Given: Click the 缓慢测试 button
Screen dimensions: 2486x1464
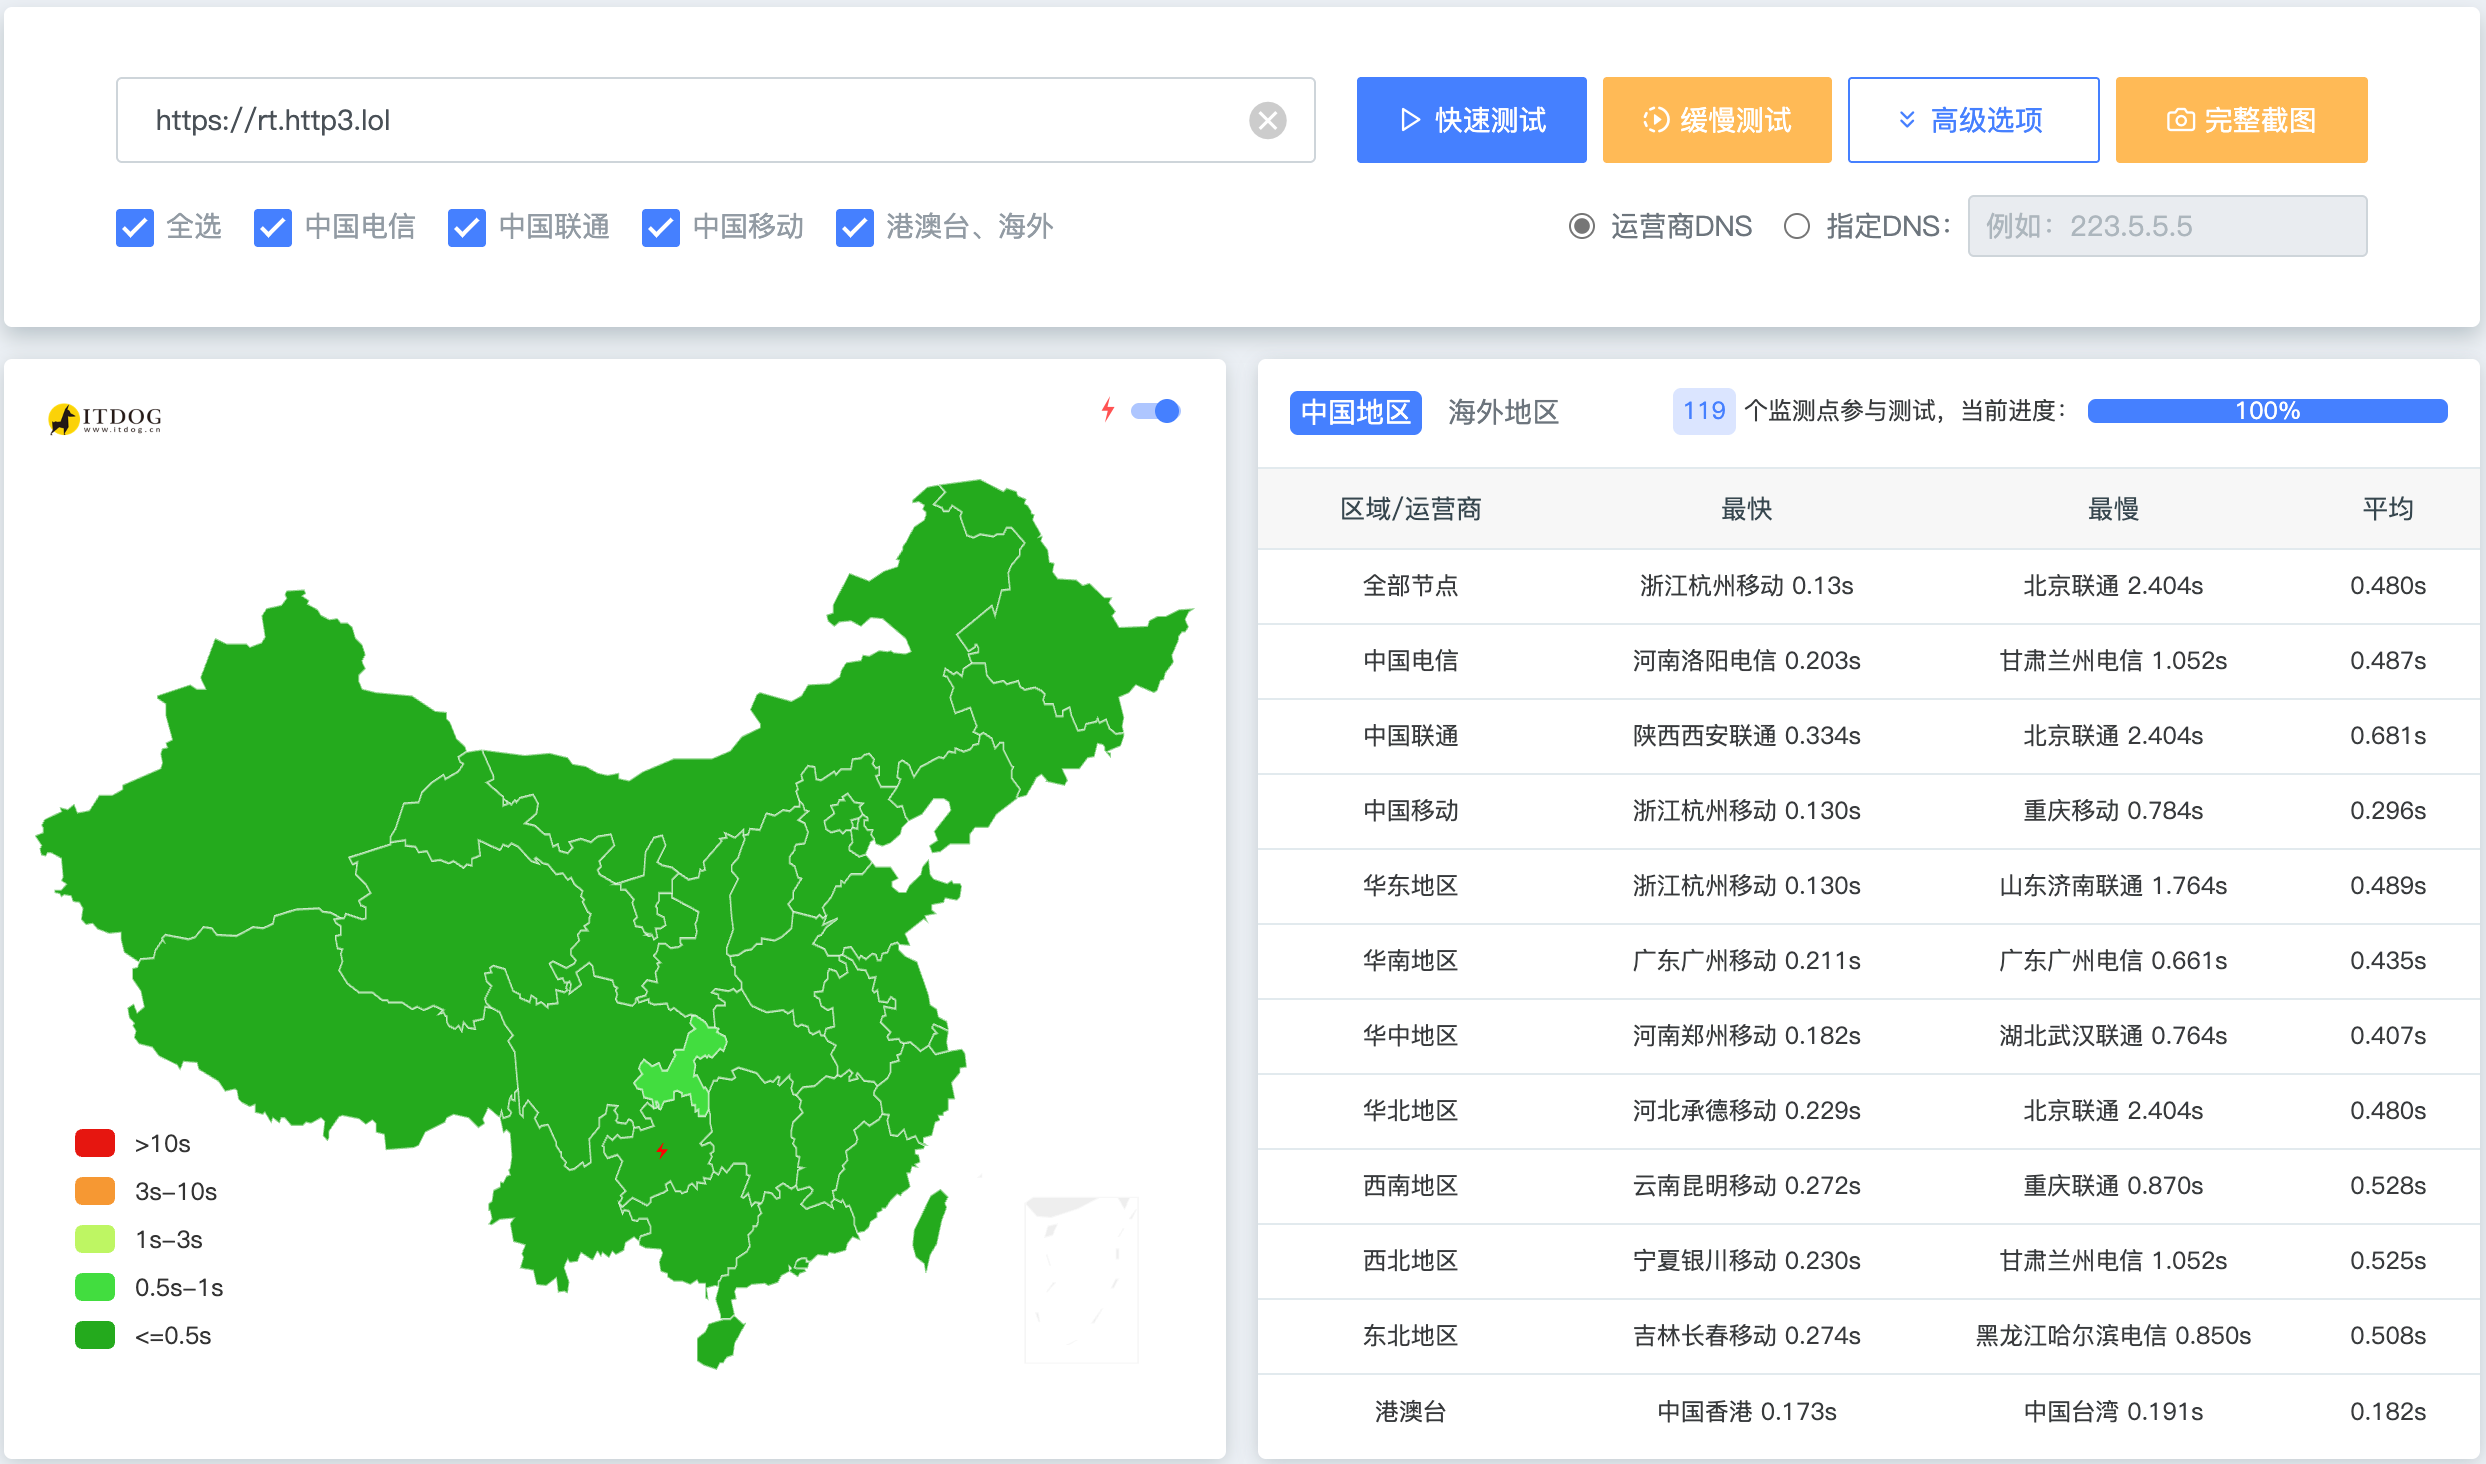Looking at the screenshot, I should (1717, 119).
